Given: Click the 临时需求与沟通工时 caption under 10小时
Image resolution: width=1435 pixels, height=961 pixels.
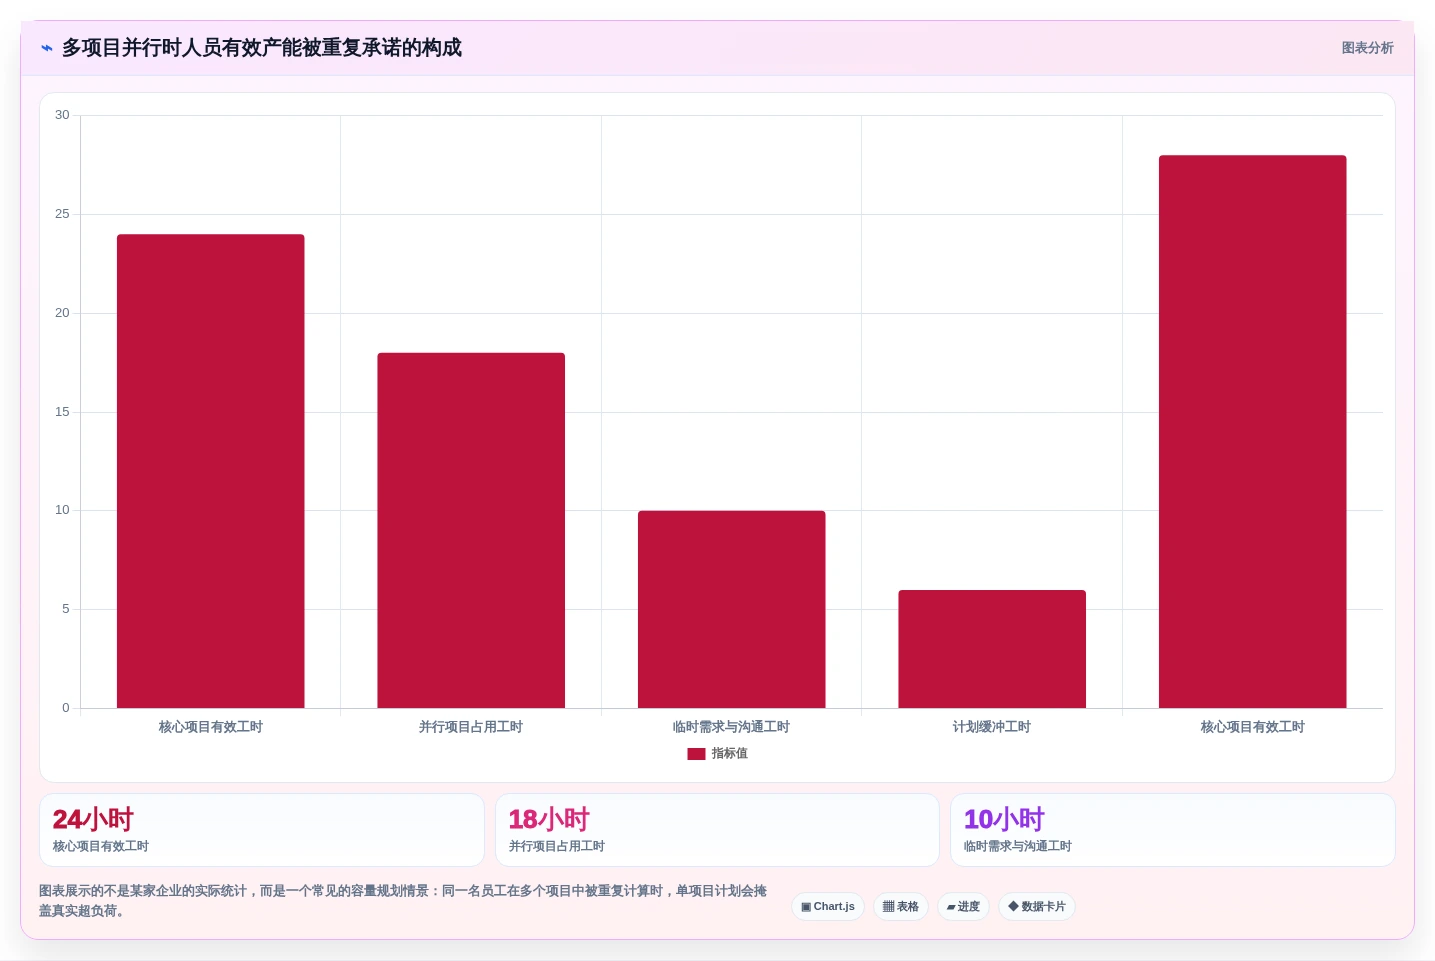Looking at the screenshot, I should tap(1018, 846).
